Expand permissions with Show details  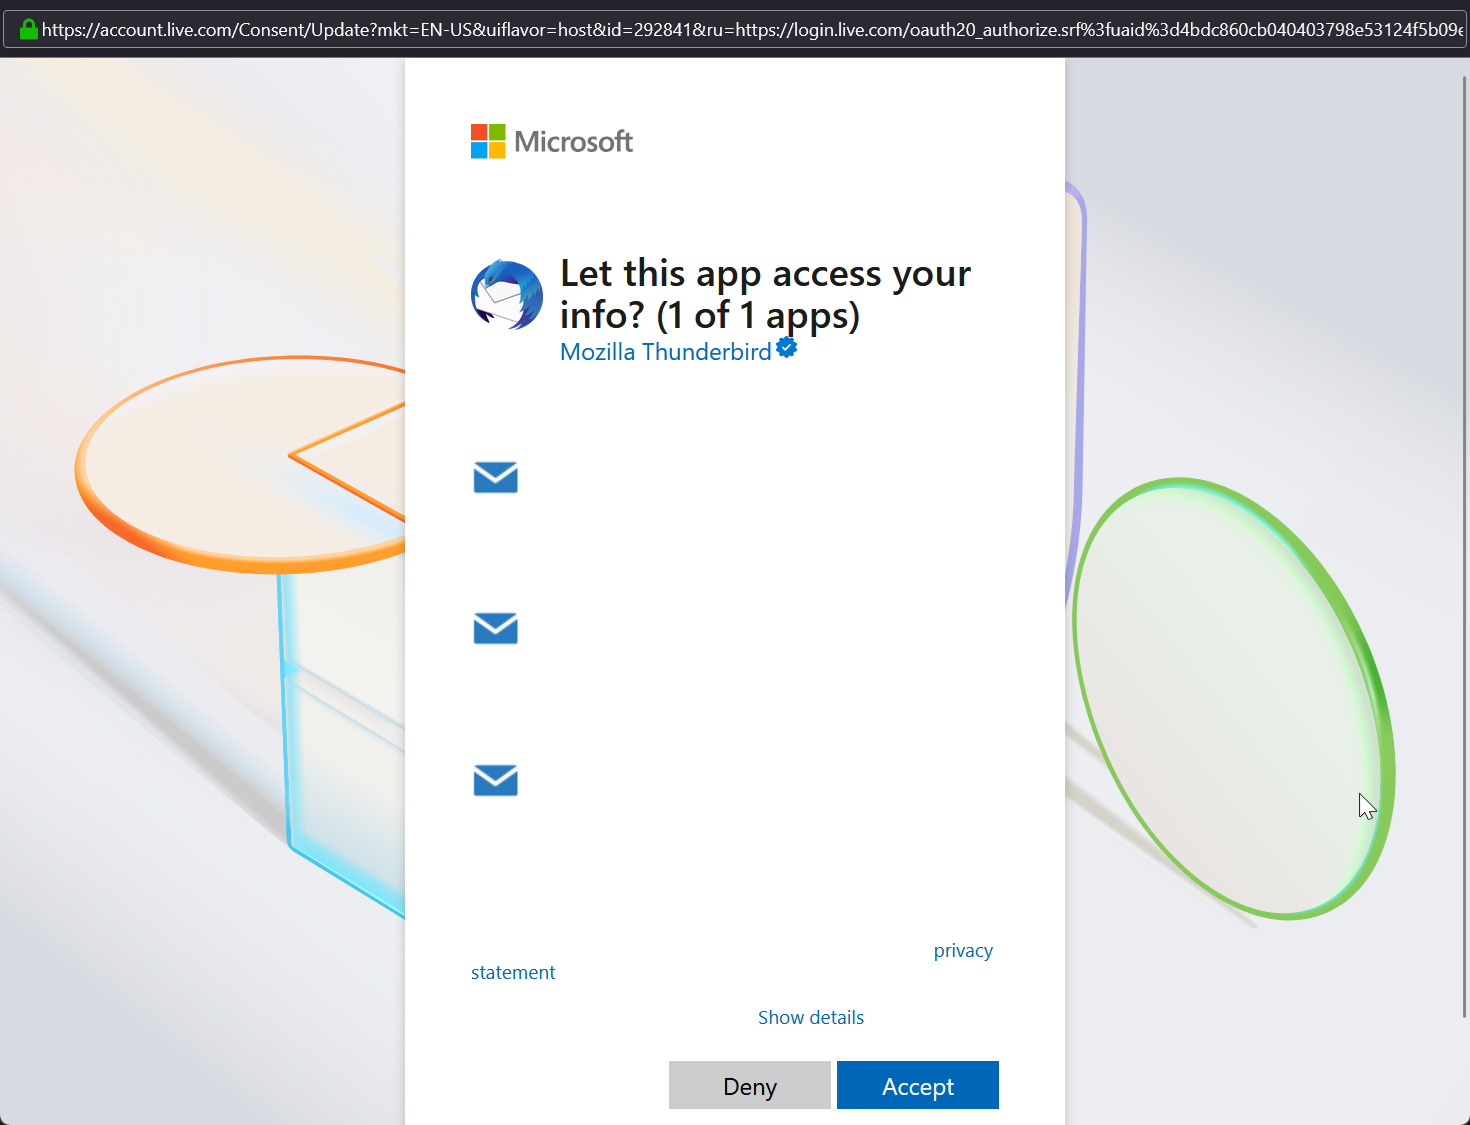(811, 1017)
